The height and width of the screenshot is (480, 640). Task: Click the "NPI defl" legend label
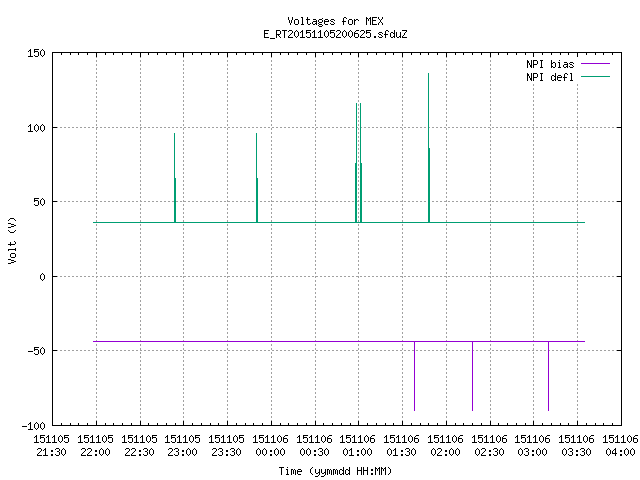(x=550, y=77)
